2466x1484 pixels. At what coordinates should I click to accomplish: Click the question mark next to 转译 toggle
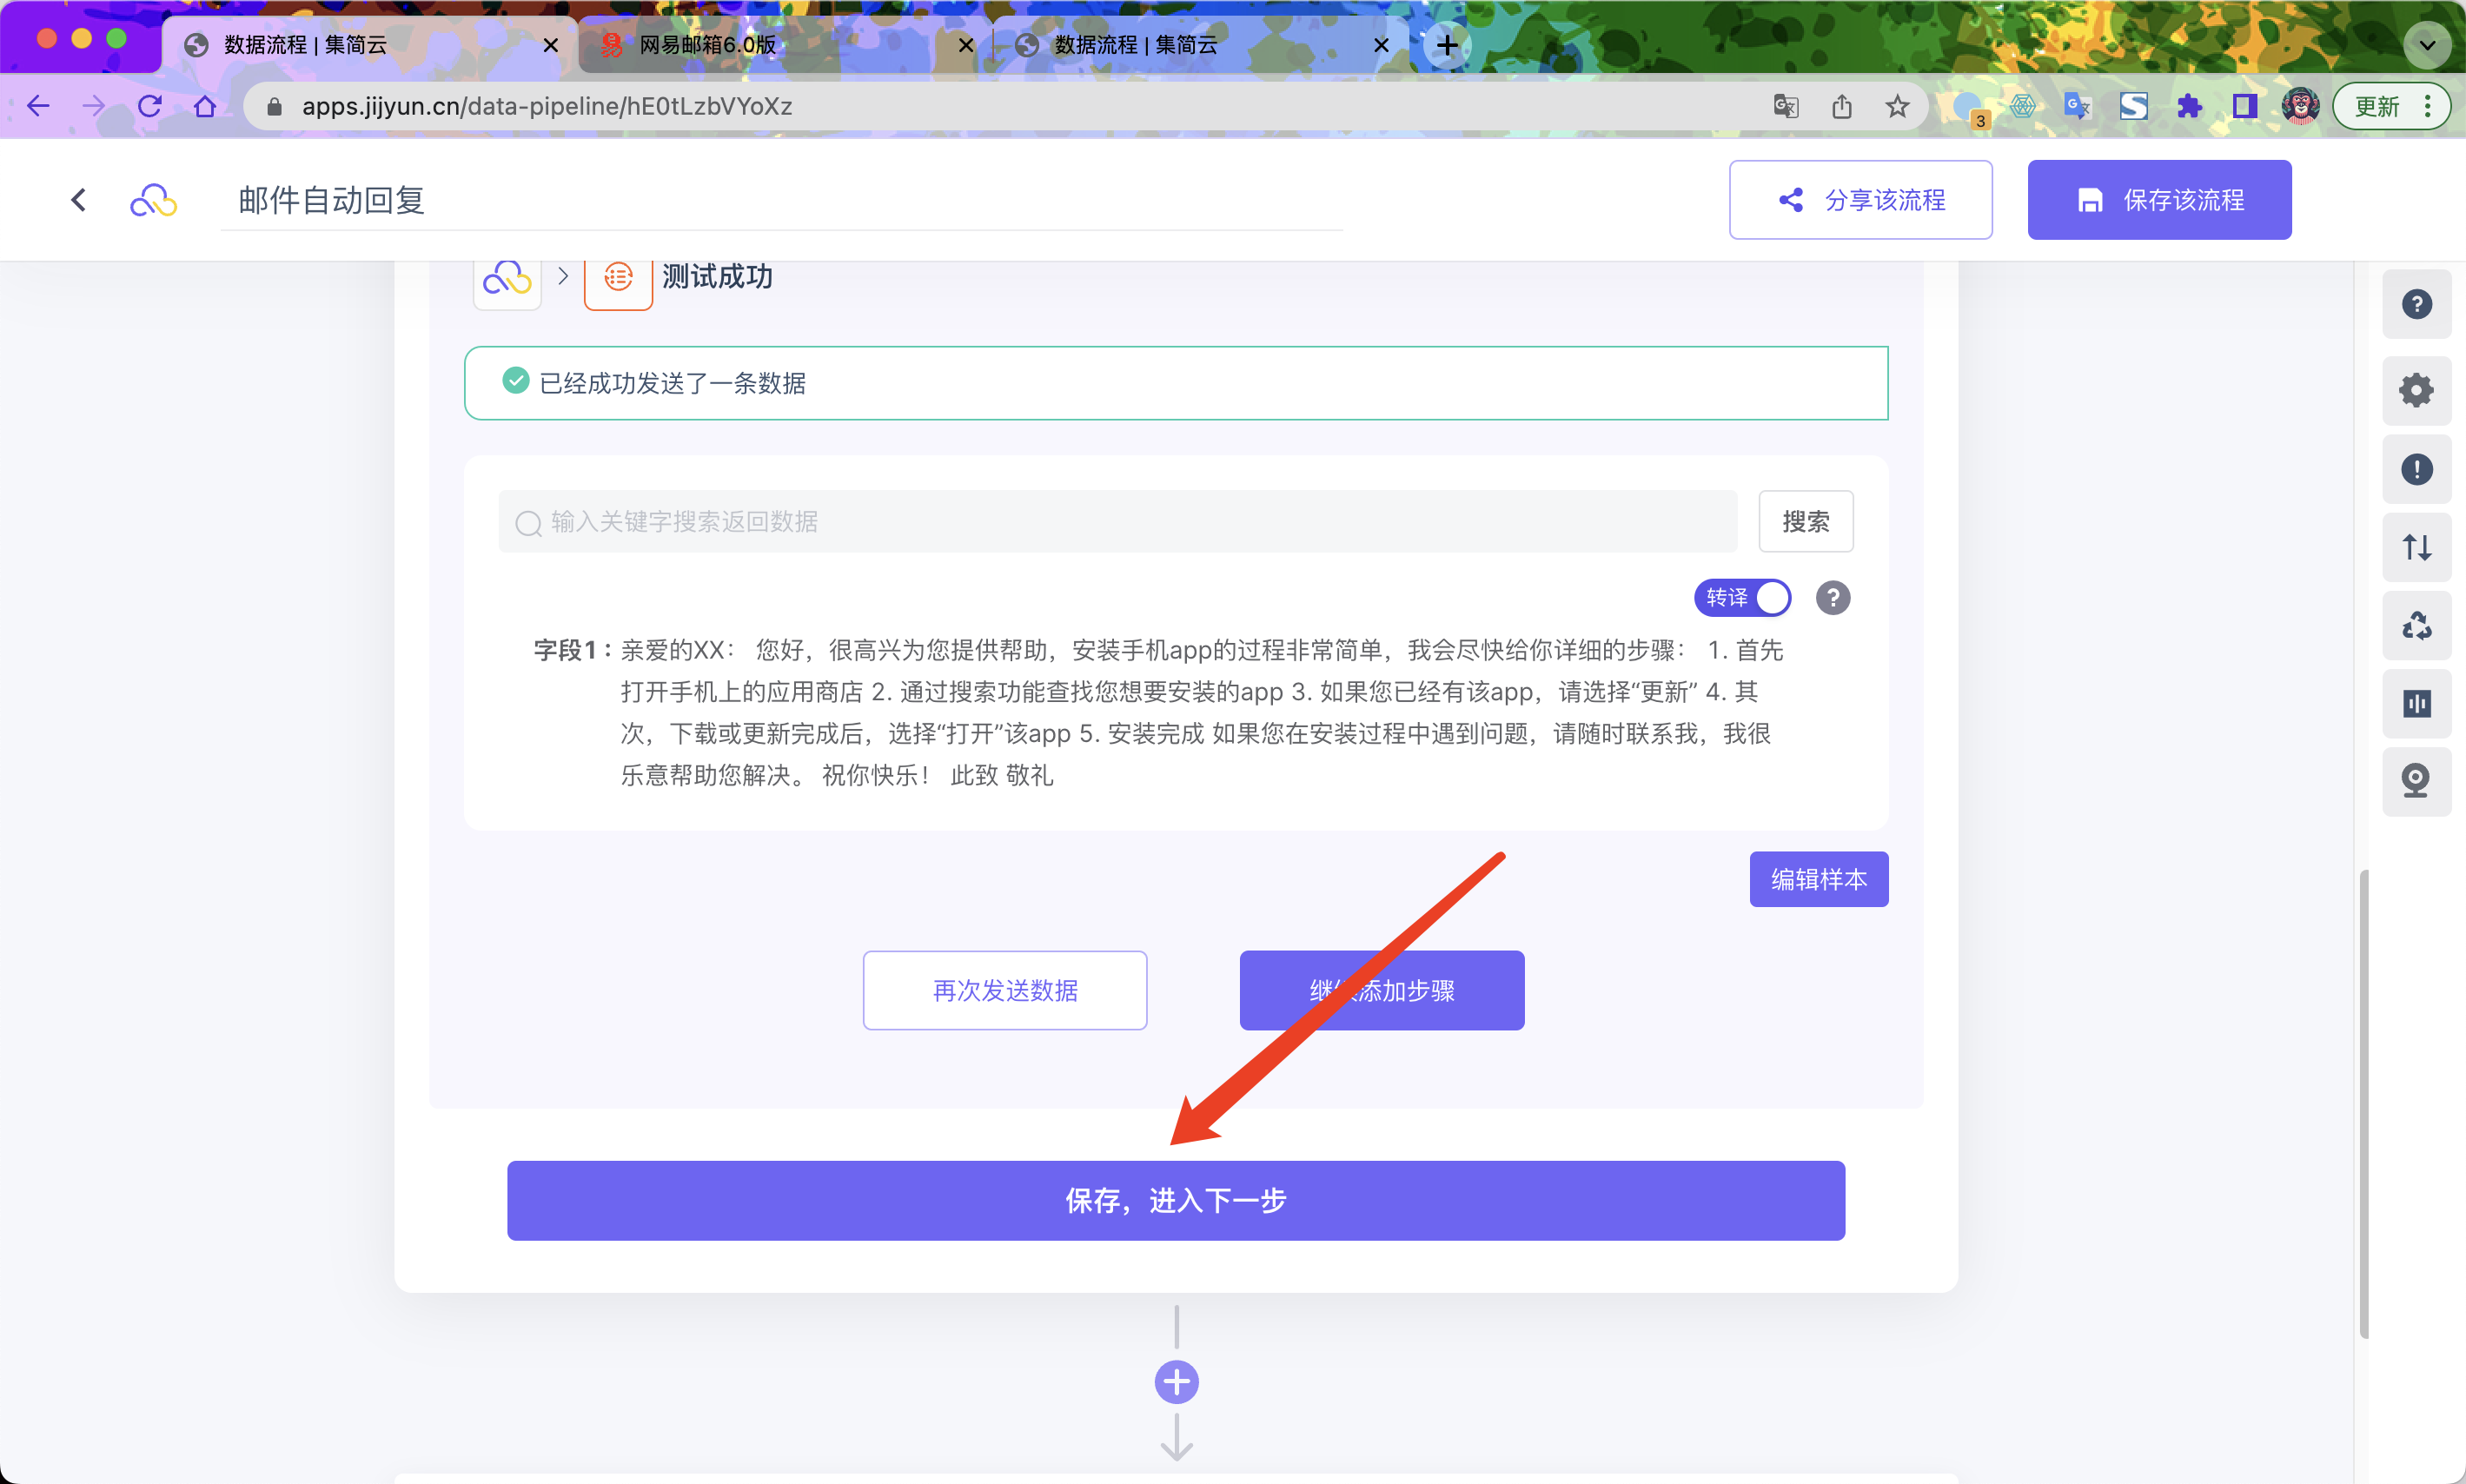1832,598
